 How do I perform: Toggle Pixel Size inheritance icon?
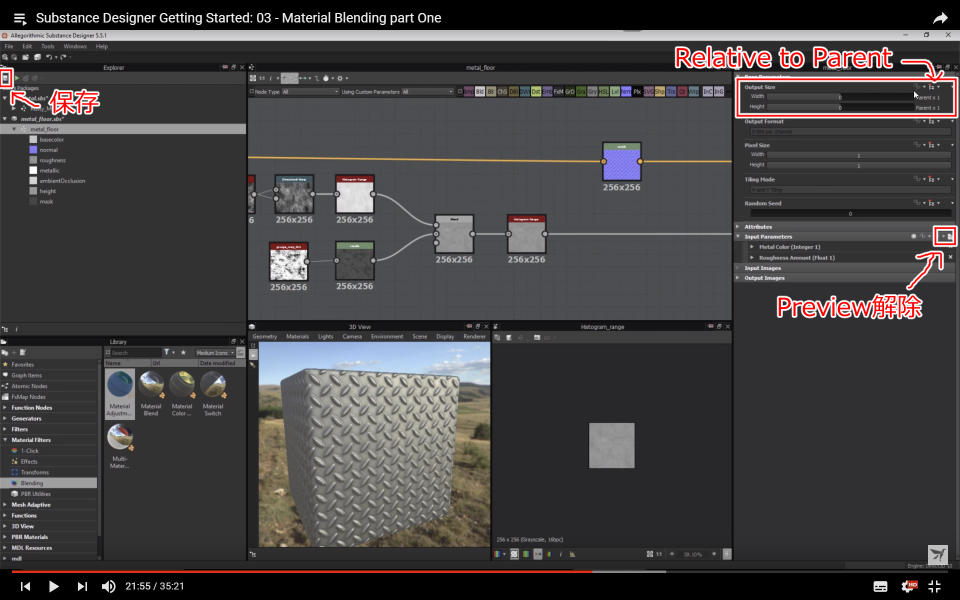[932, 145]
